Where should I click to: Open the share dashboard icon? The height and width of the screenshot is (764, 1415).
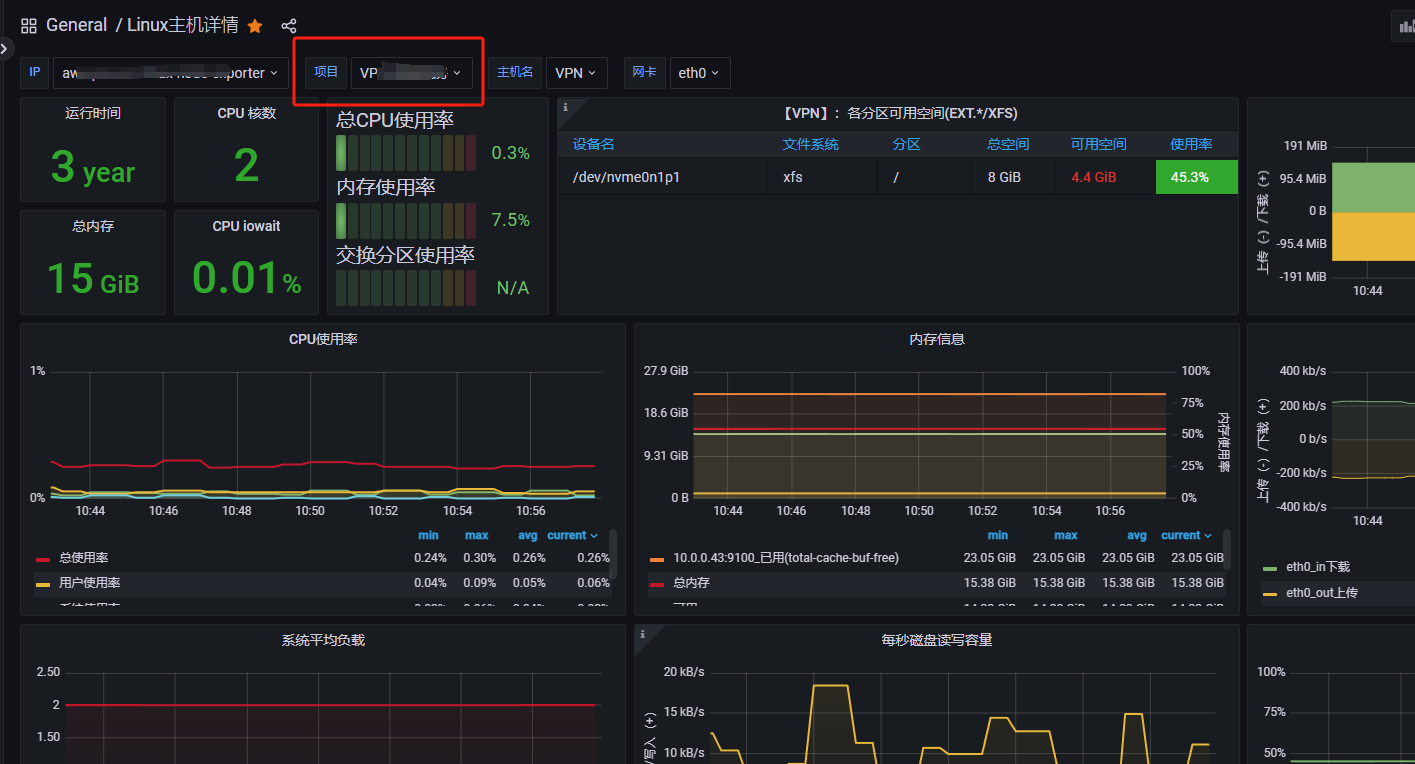coord(289,26)
